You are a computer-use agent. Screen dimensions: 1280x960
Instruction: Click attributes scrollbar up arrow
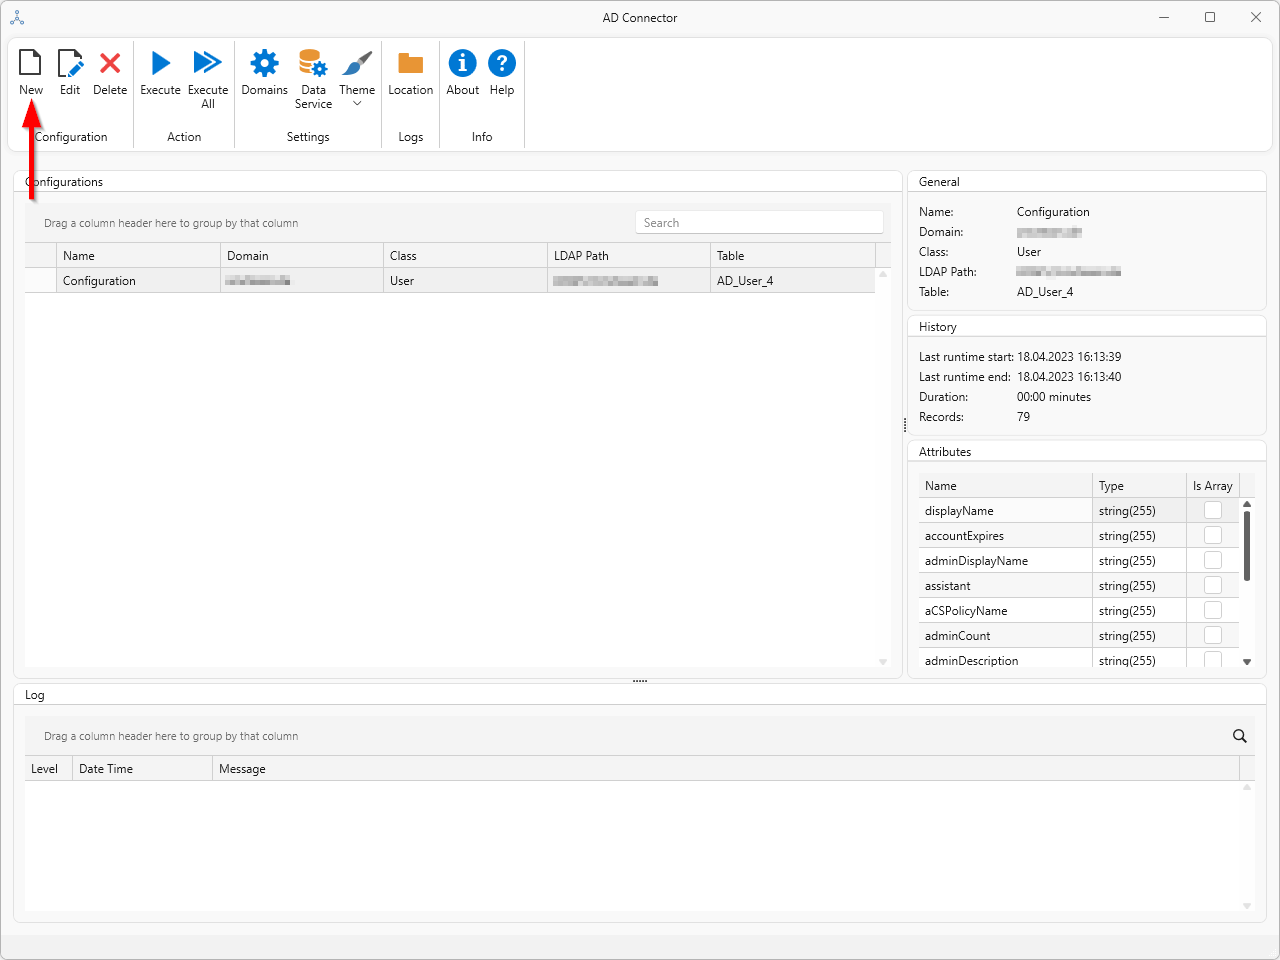pos(1247,504)
